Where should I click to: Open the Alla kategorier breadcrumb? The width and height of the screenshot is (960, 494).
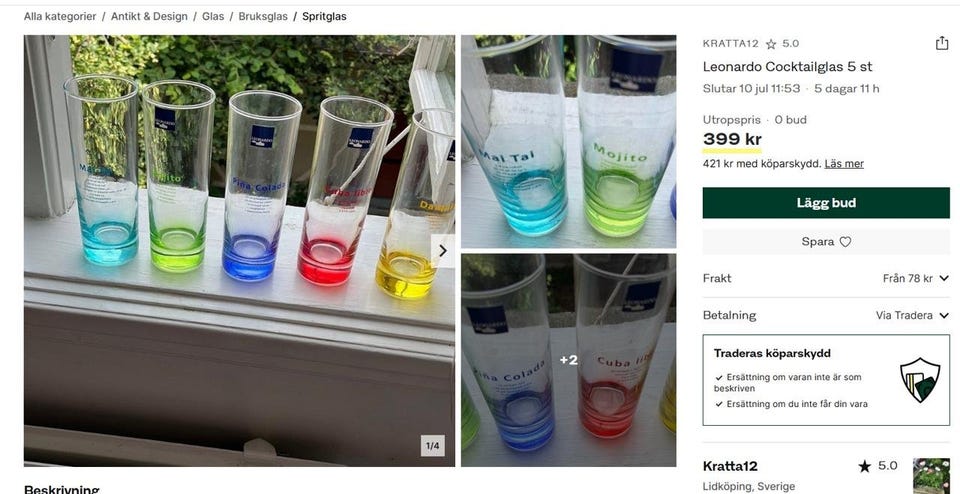(60, 17)
